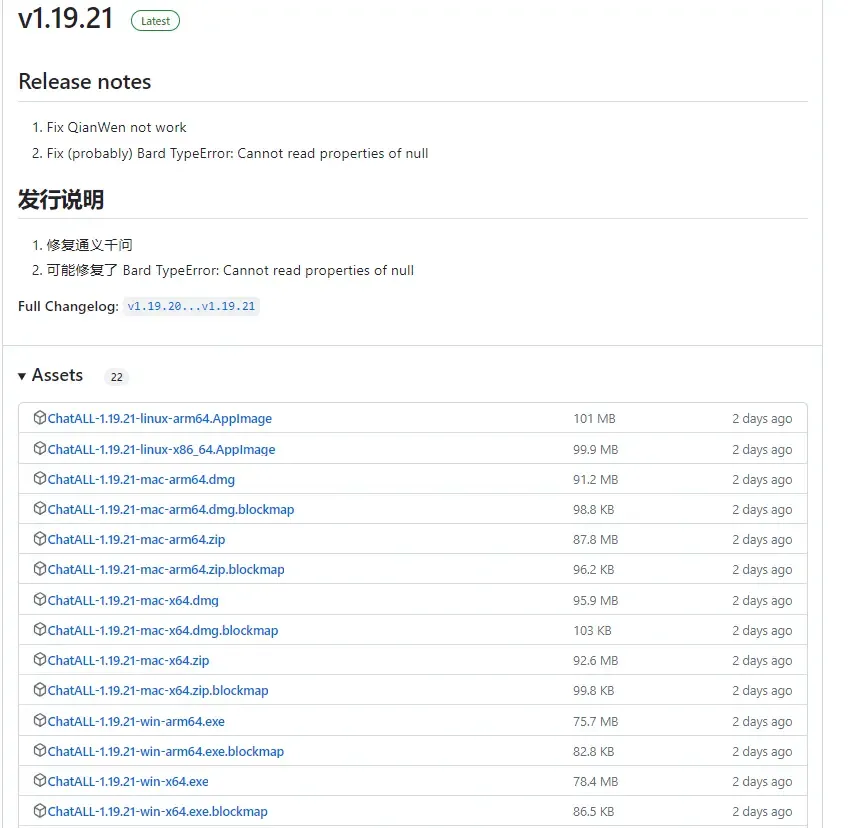Click package icon for mac-x64.zip.blockmap

pyautogui.click(x=39, y=690)
